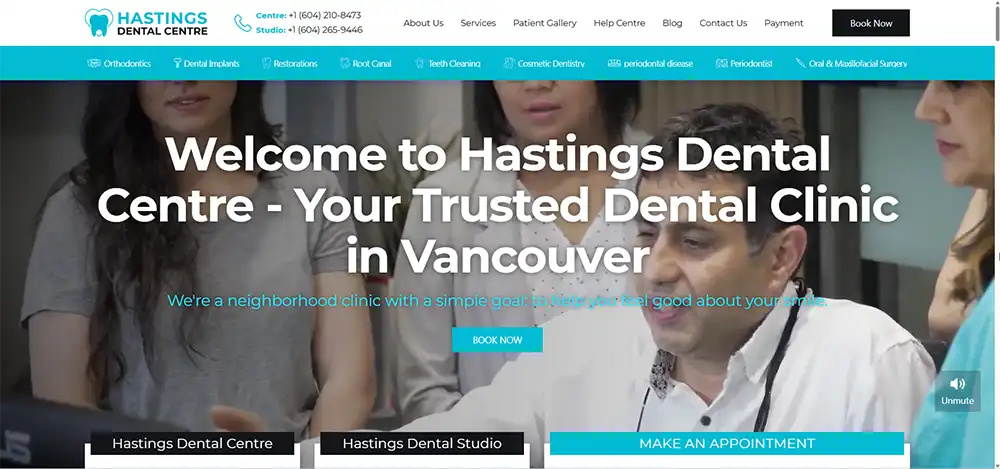Call the Studio number +1 (604) 265-9446

coord(324,30)
